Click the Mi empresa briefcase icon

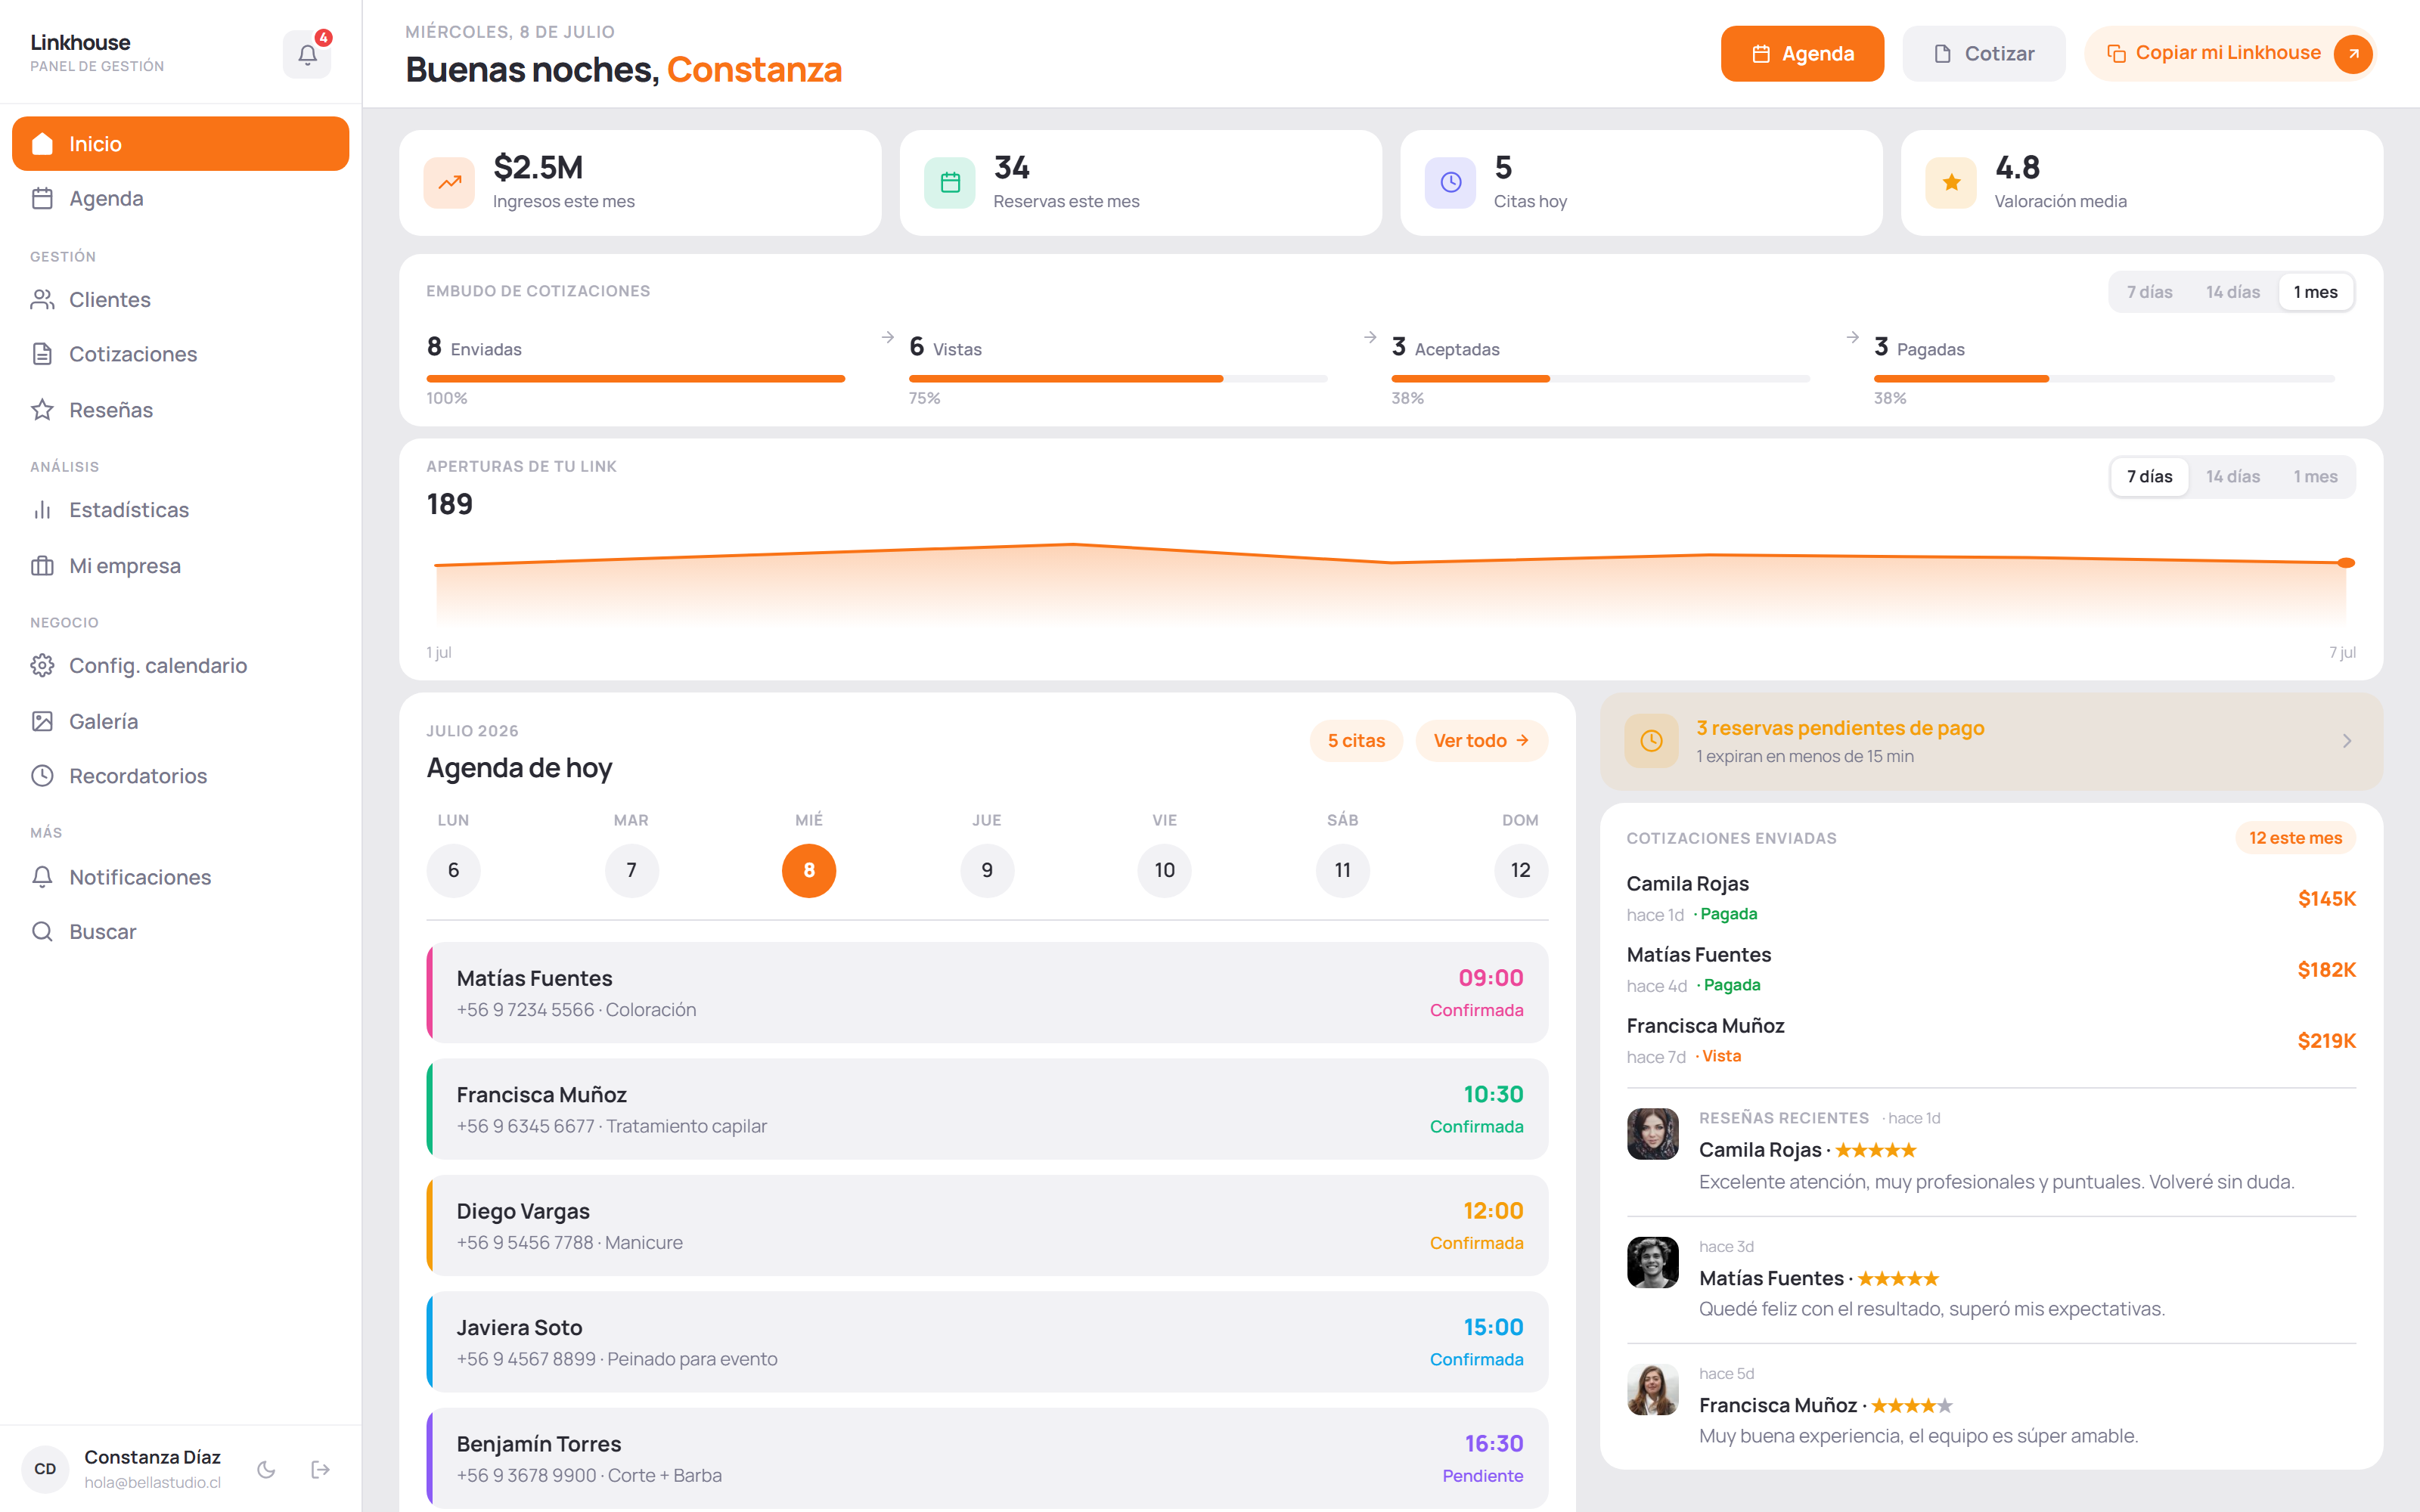coord(42,566)
